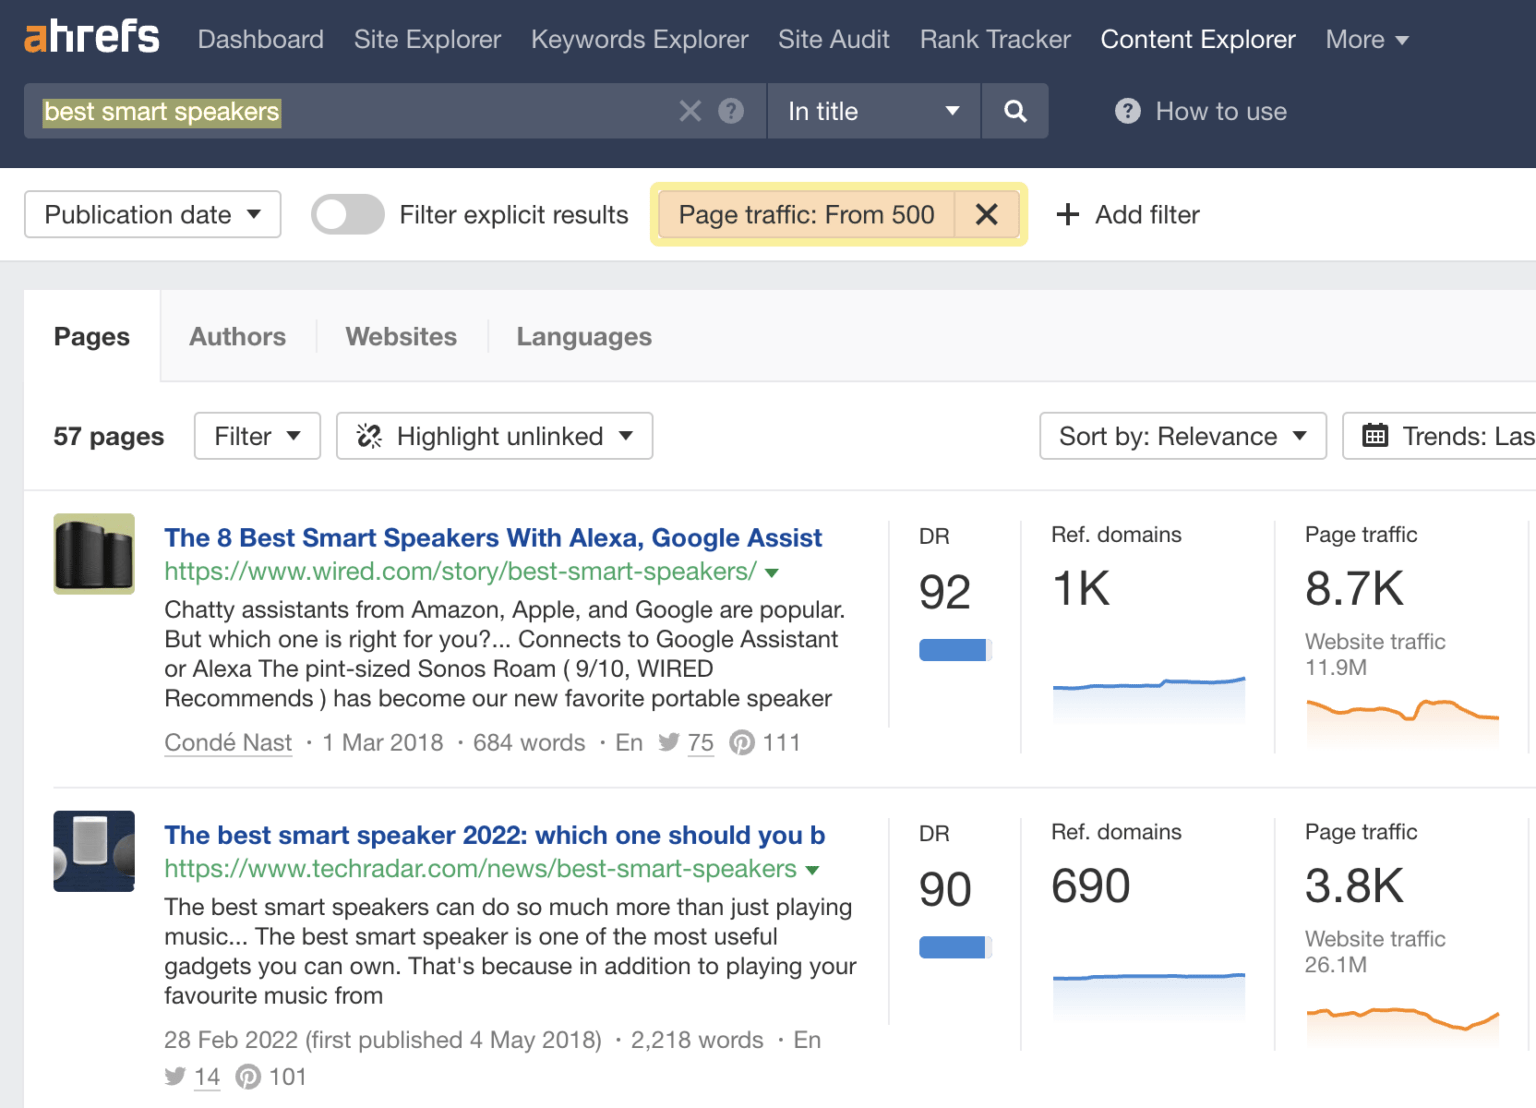Click the 'Add filter' button
Image resolution: width=1536 pixels, height=1108 pixels.
(1127, 214)
